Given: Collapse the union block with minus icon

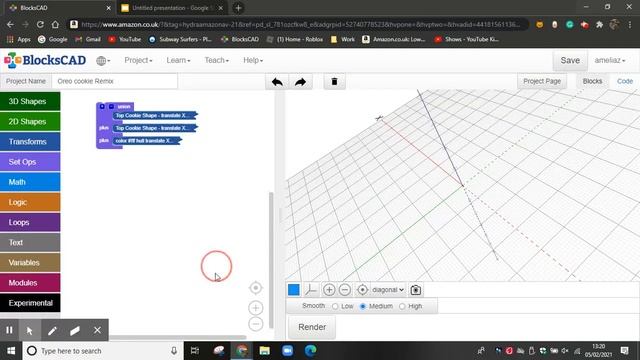Looking at the screenshot, I should coord(111,107).
